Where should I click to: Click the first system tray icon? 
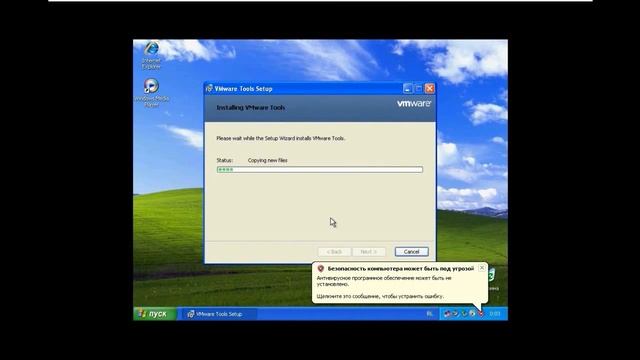coord(447,313)
